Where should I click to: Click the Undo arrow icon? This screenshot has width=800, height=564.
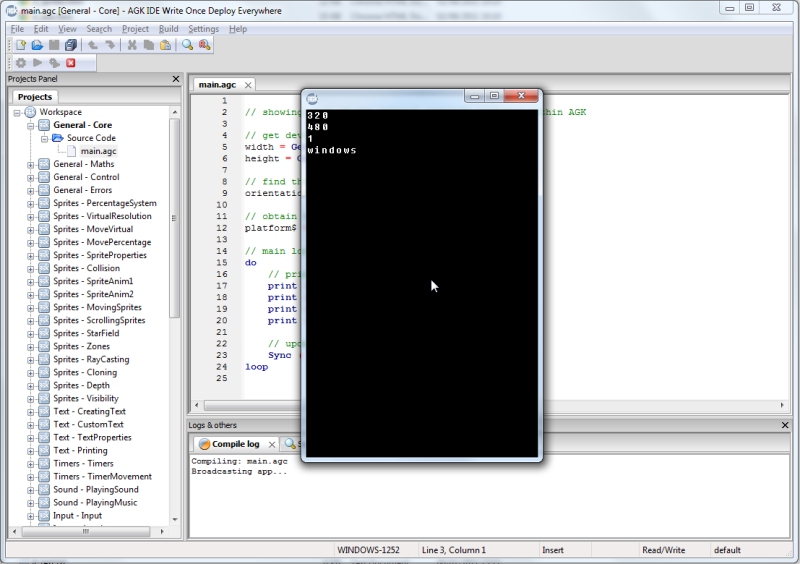(x=93, y=45)
